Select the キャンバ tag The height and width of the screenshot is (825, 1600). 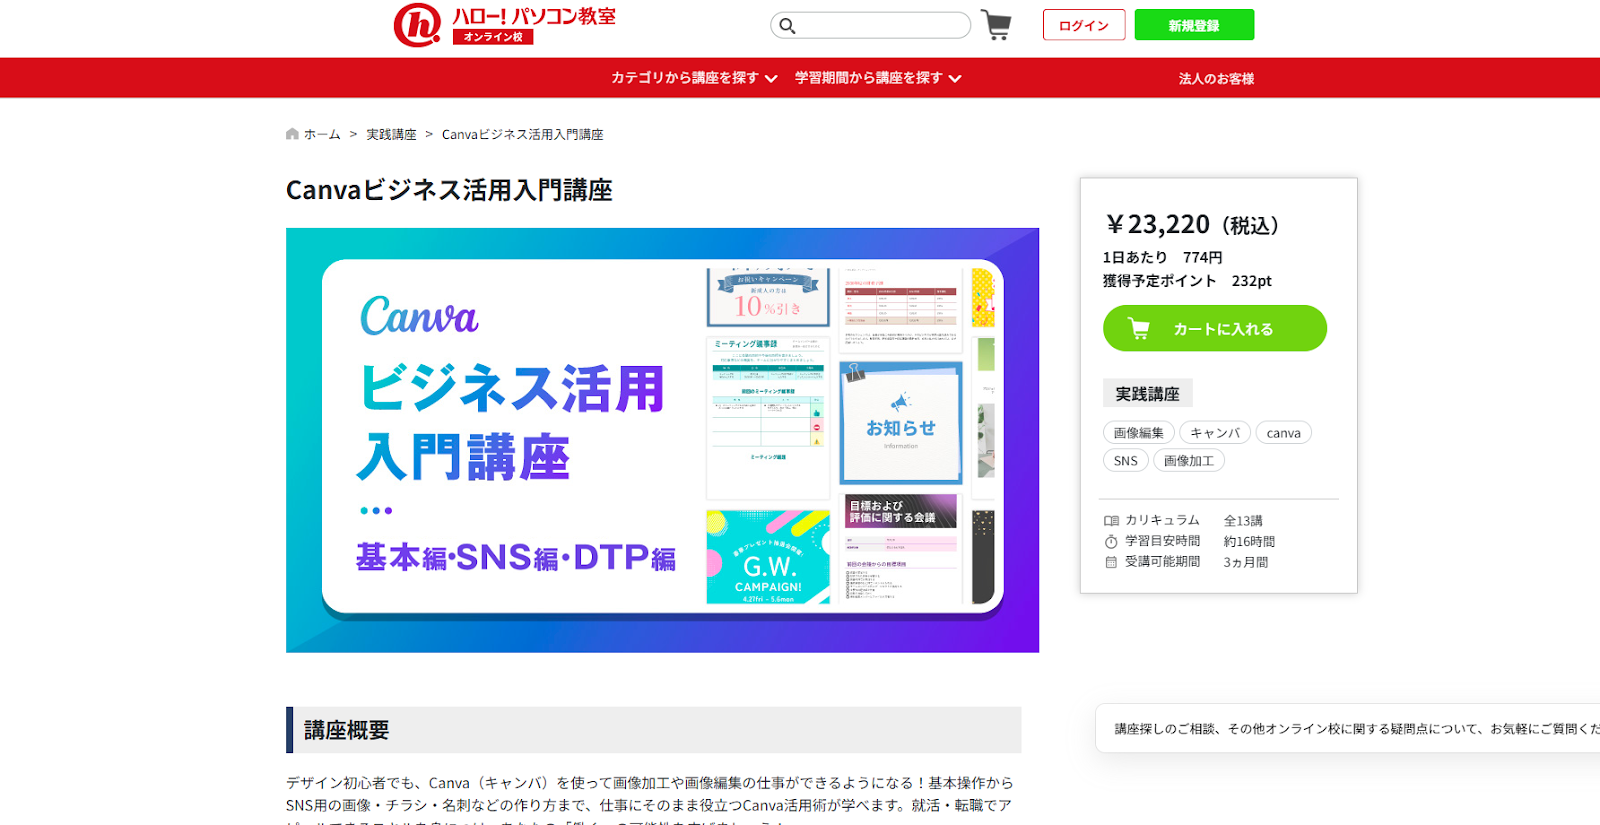[x=1214, y=433]
